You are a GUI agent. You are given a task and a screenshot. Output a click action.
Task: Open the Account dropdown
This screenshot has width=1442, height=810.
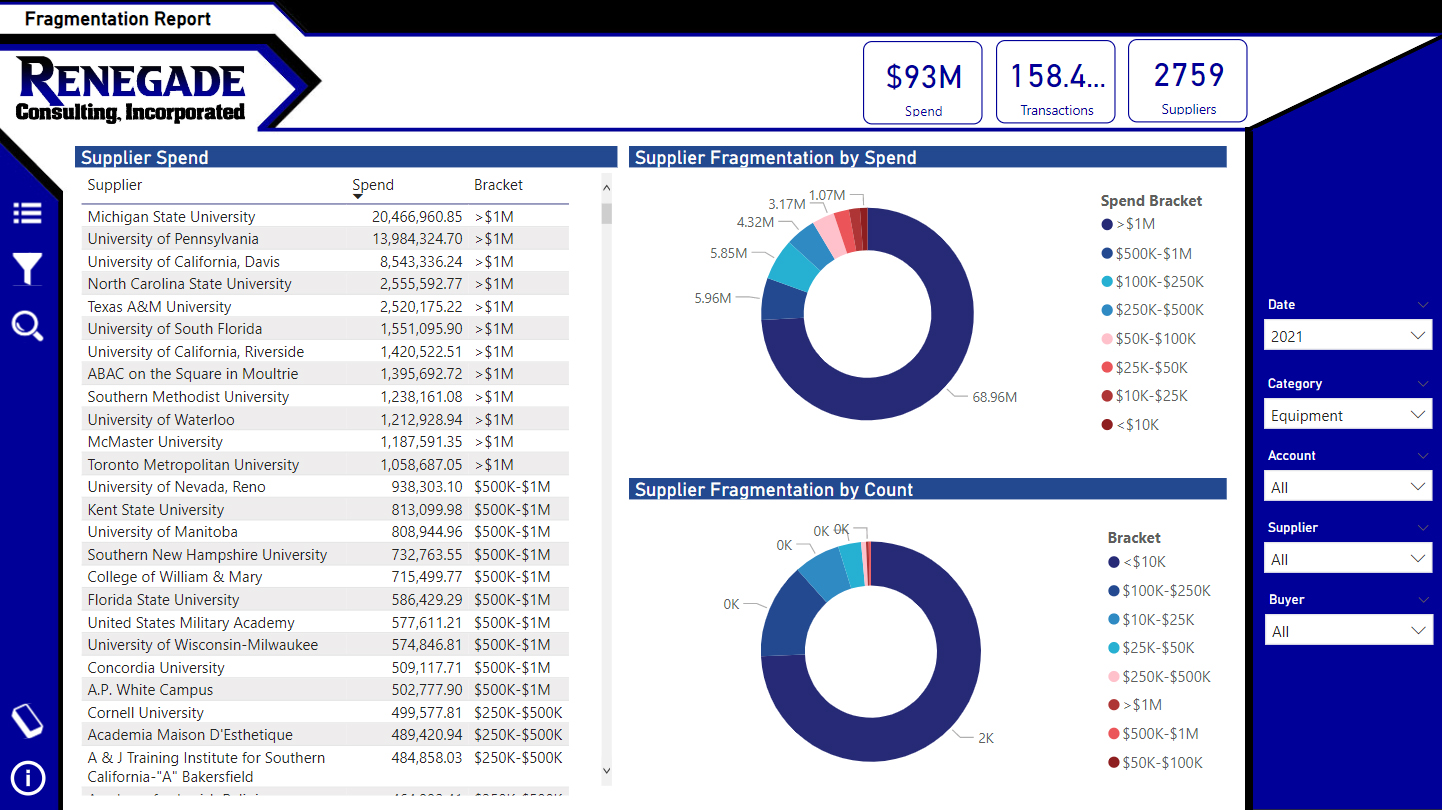(x=1348, y=487)
